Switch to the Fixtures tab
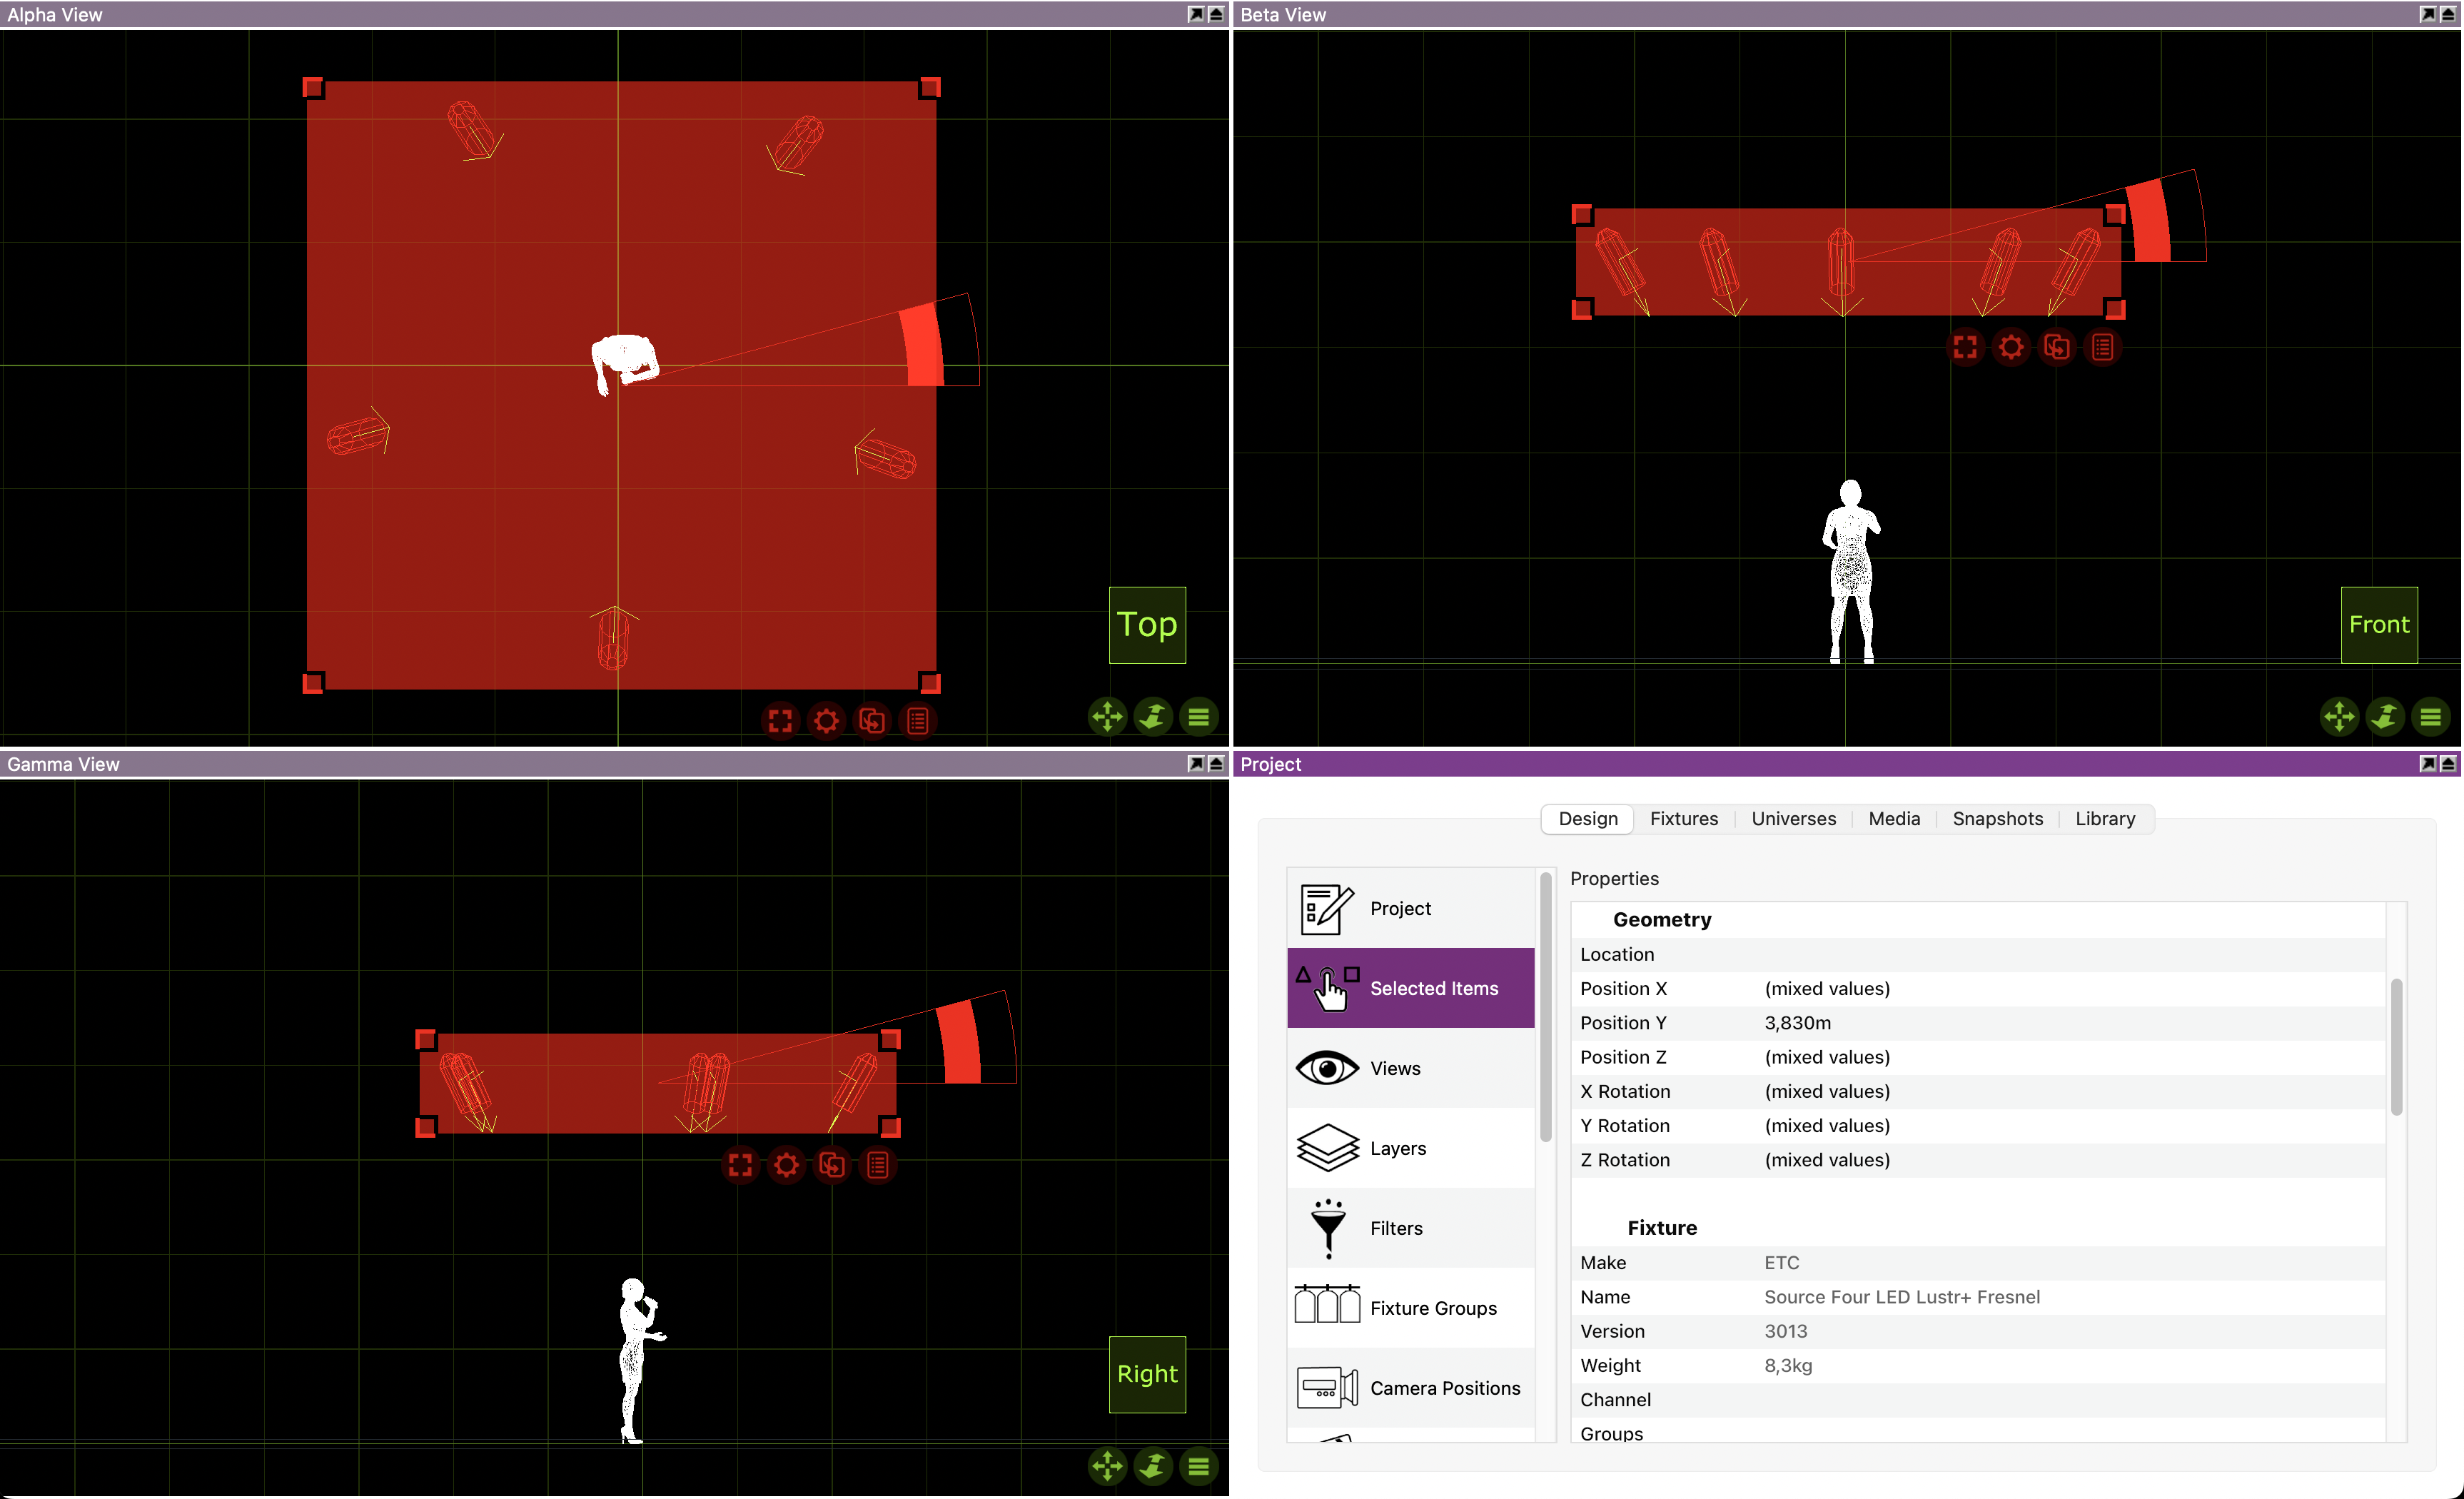The height and width of the screenshot is (1499, 2464). (x=1684, y=819)
